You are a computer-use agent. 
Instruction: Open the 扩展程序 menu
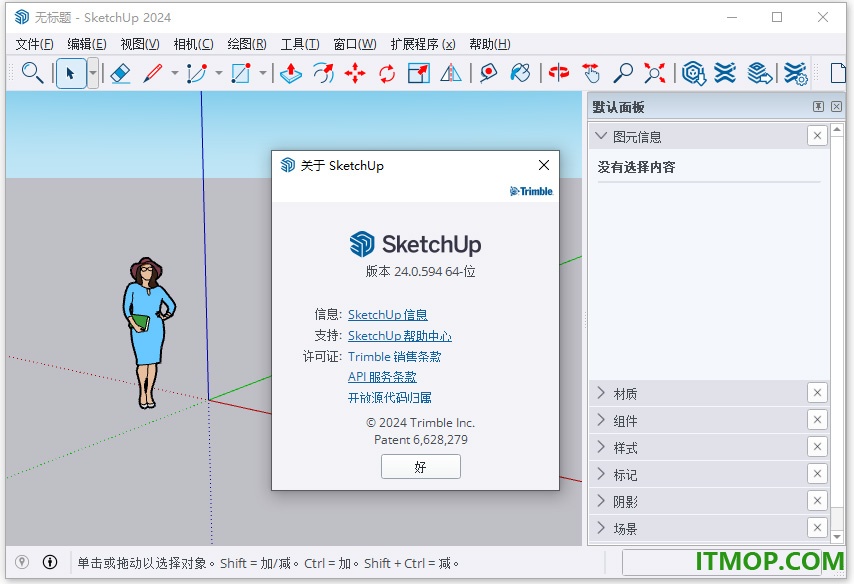tap(423, 44)
